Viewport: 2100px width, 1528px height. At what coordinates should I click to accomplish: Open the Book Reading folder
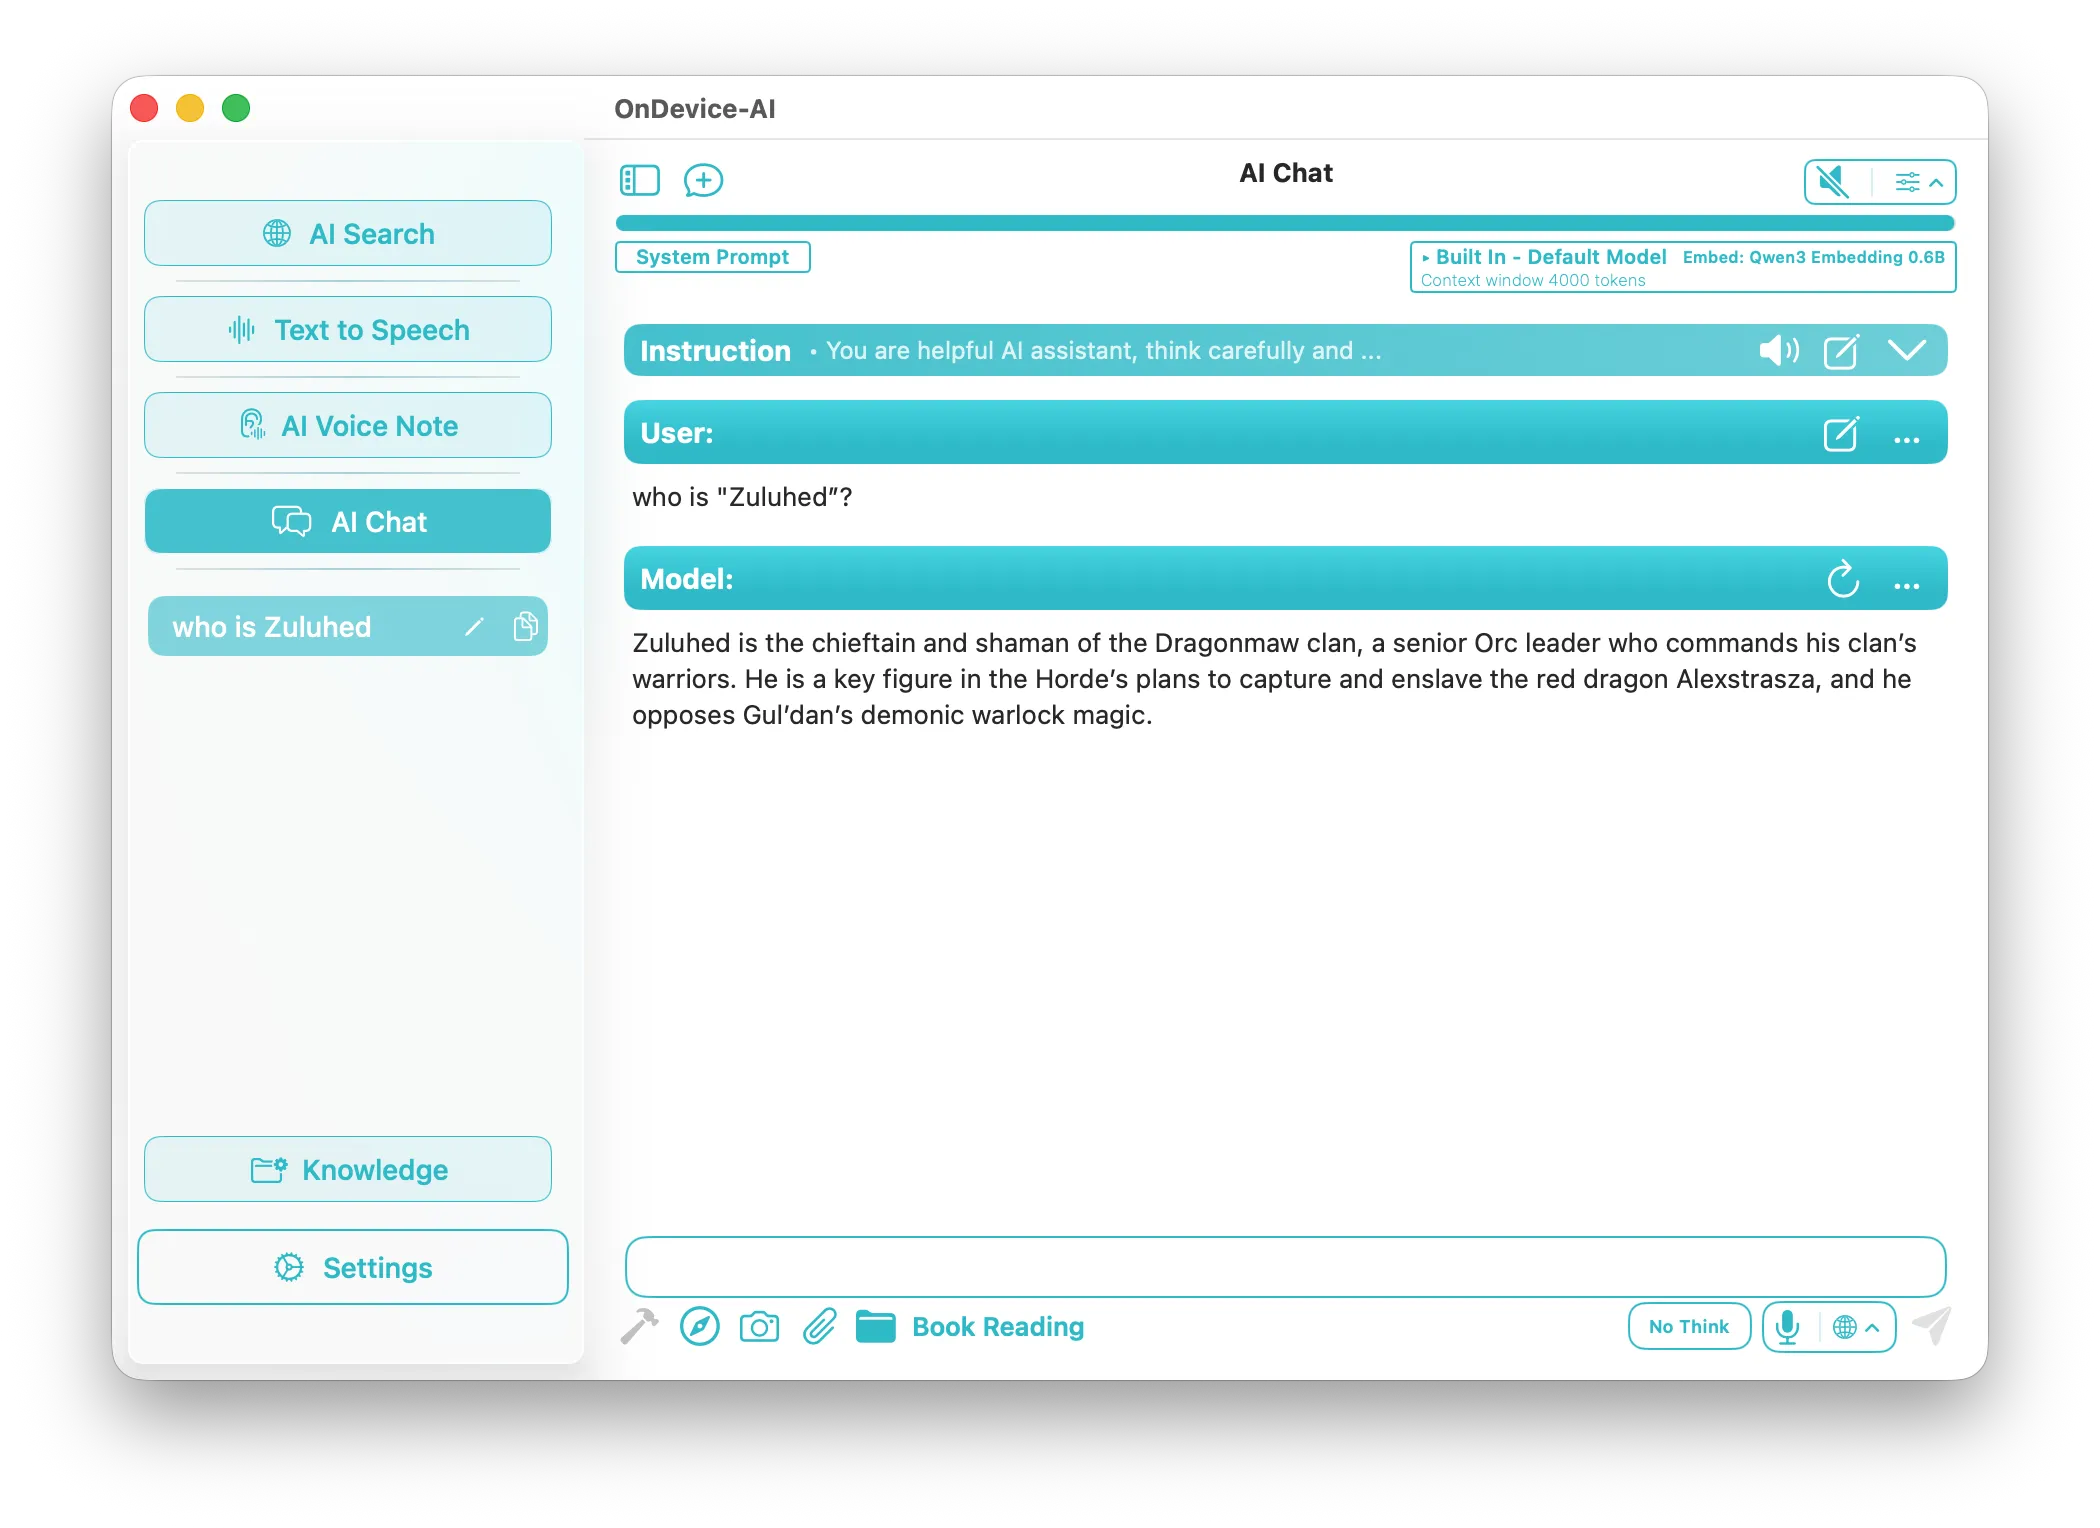point(970,1327)
